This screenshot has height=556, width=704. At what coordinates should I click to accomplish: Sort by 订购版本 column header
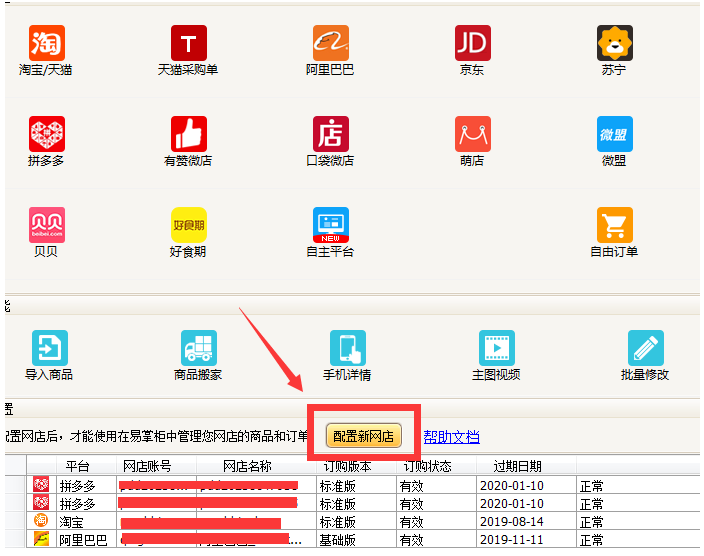coord(347,466)
